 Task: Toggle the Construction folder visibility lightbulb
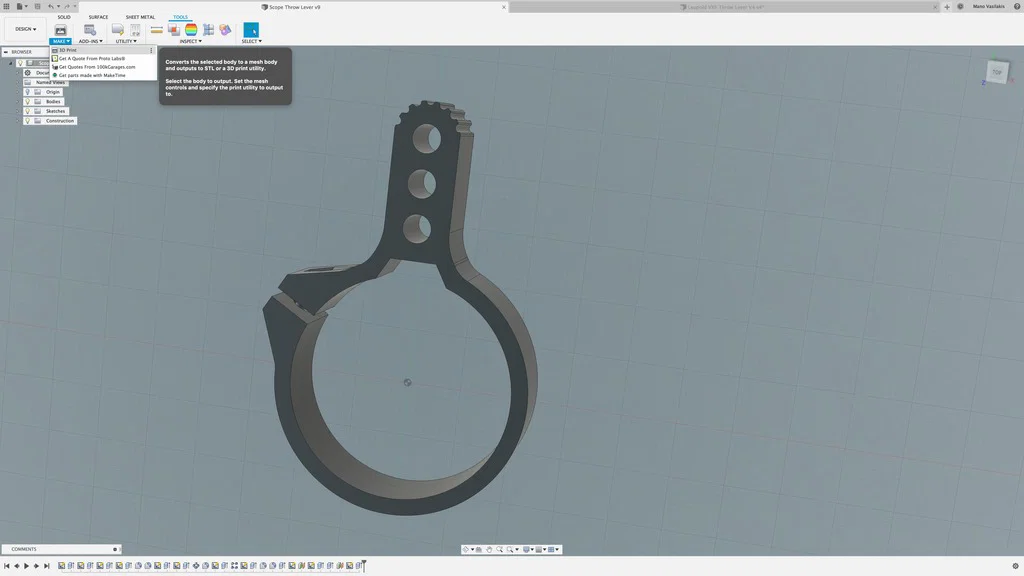point(28,120)
